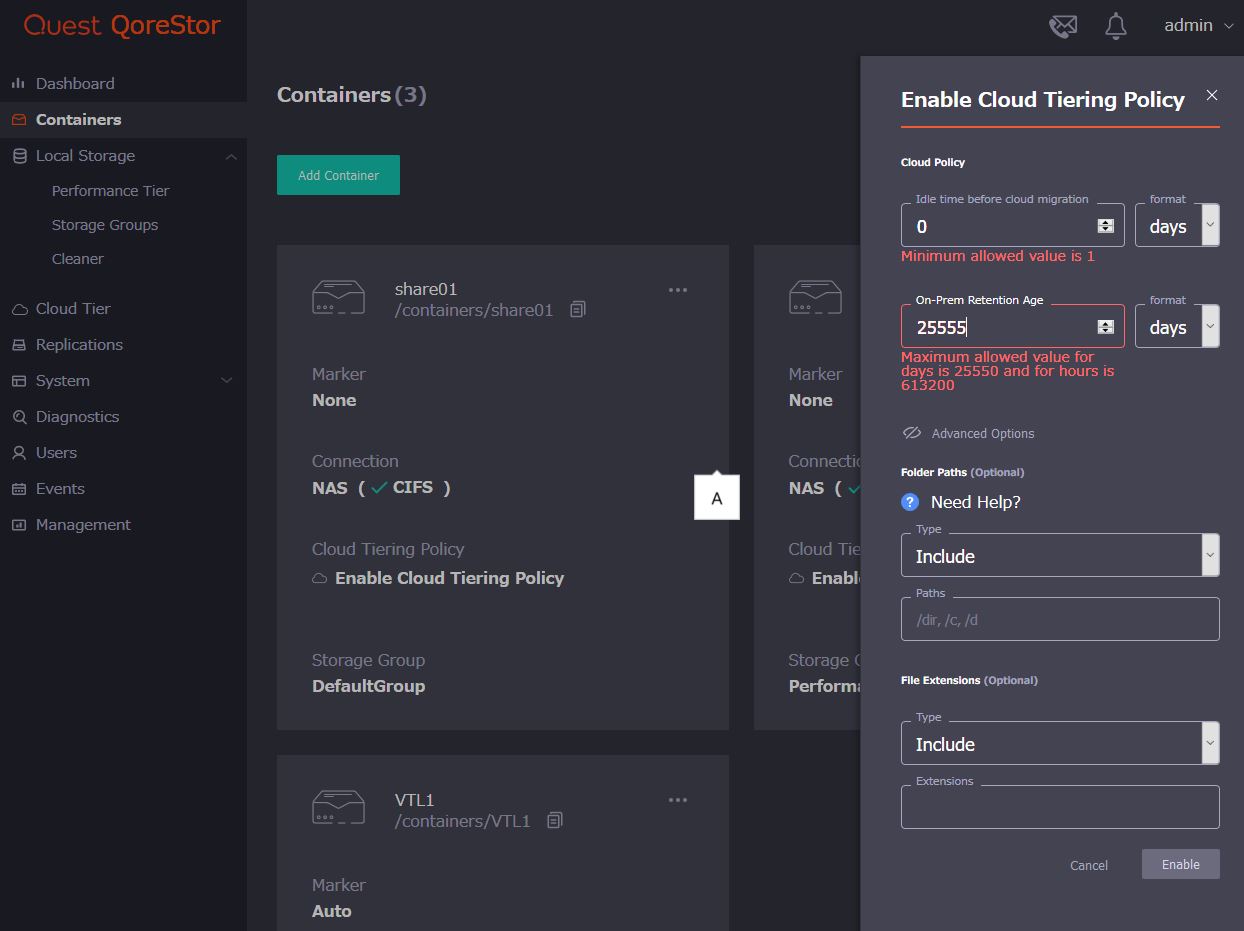Open the support mail-phone icon in header
This screenshot has height=931, width=1244.
pyautogui.click(x=1063, y=26)
